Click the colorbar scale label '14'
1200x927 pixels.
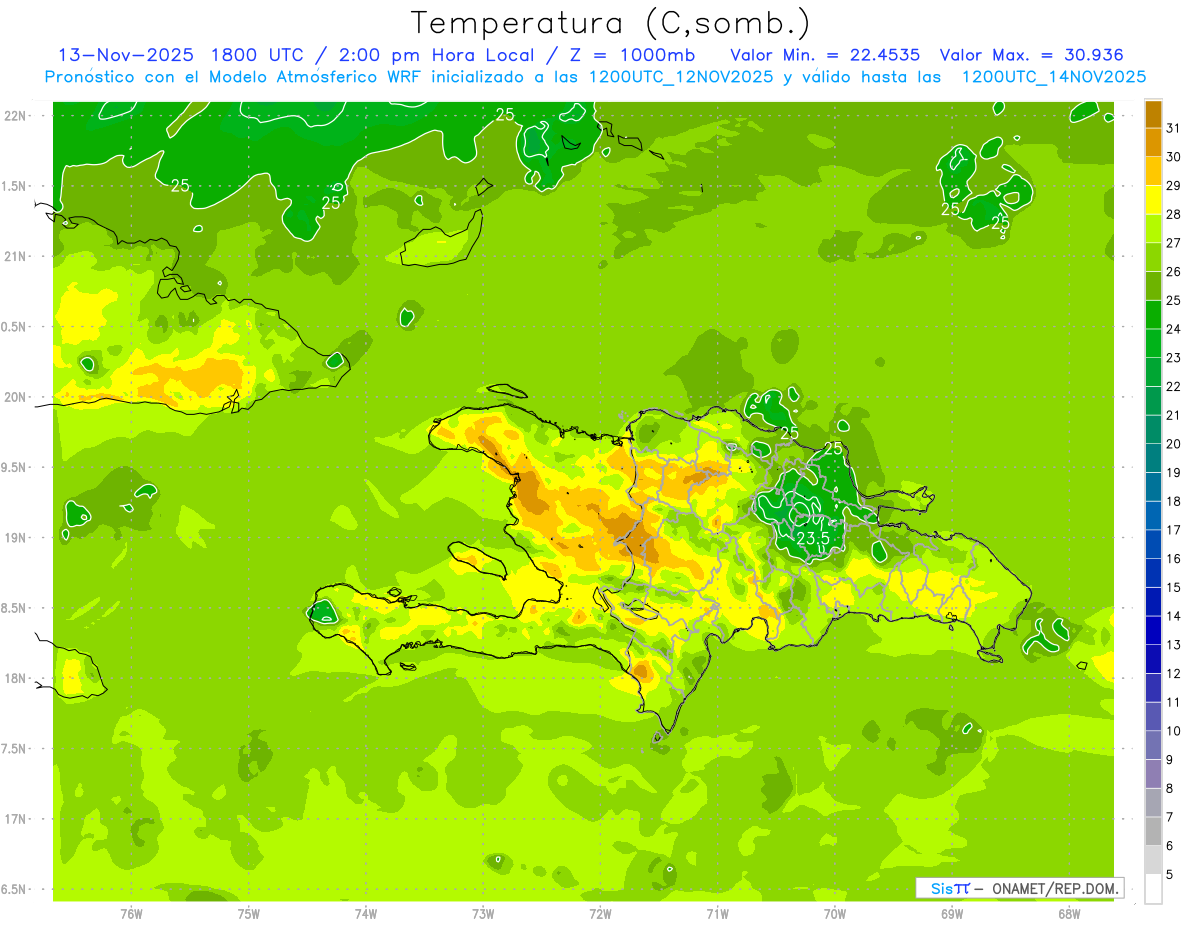[x=1174, y=616]
